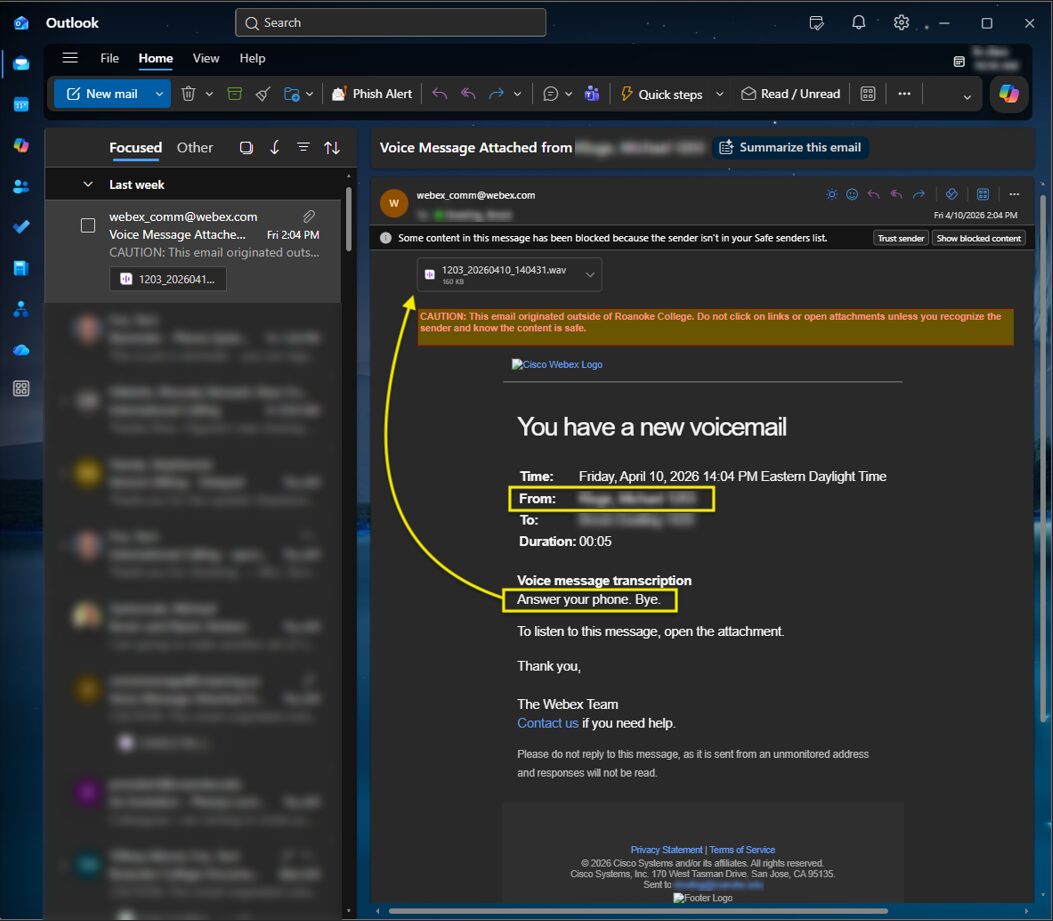Click the Delete trash can icon
The height and width of the screenshot is (921, 1053).
point(188,94)
